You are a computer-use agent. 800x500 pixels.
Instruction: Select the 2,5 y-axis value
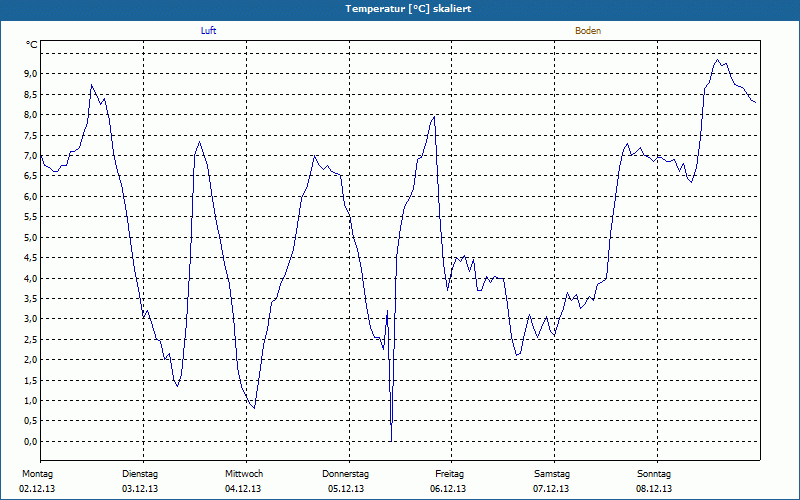[x=31, y=339]
